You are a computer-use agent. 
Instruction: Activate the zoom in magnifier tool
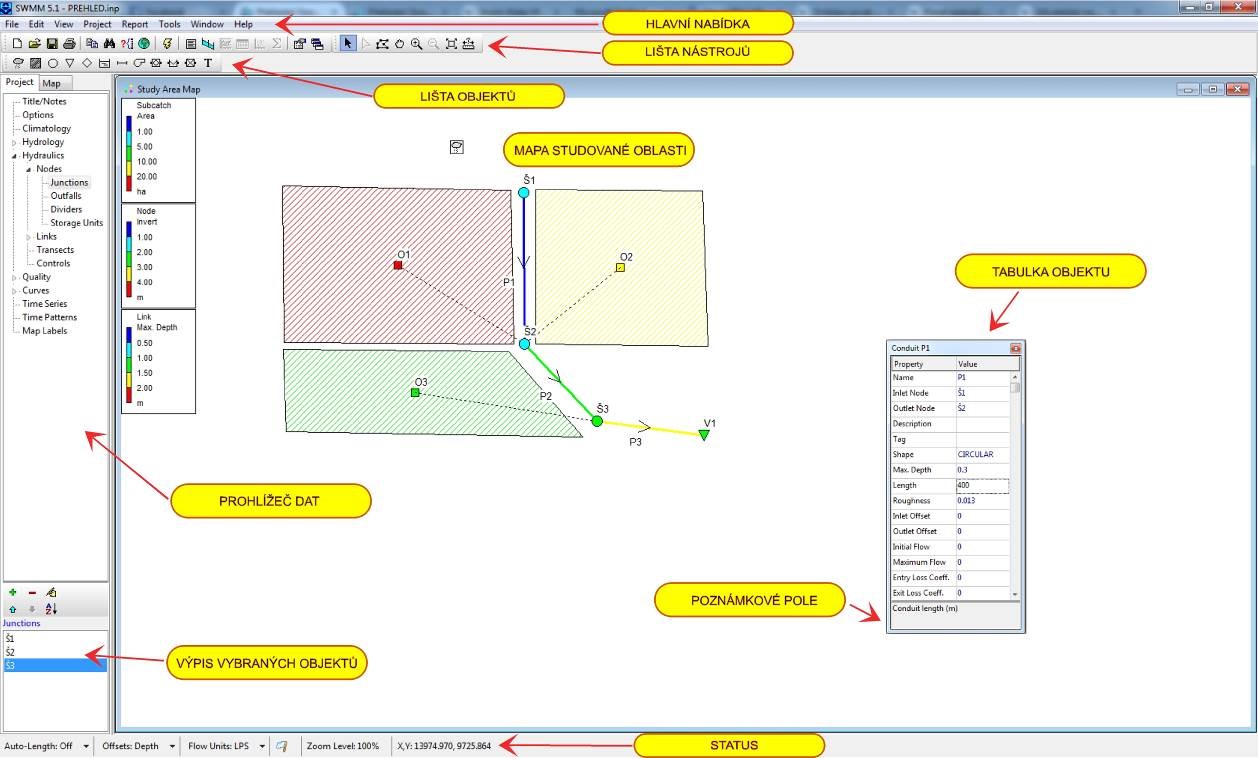click(x=416, y=44)
